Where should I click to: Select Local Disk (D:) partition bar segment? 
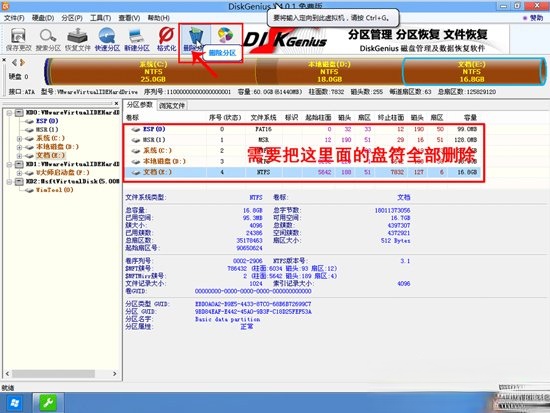329,72
